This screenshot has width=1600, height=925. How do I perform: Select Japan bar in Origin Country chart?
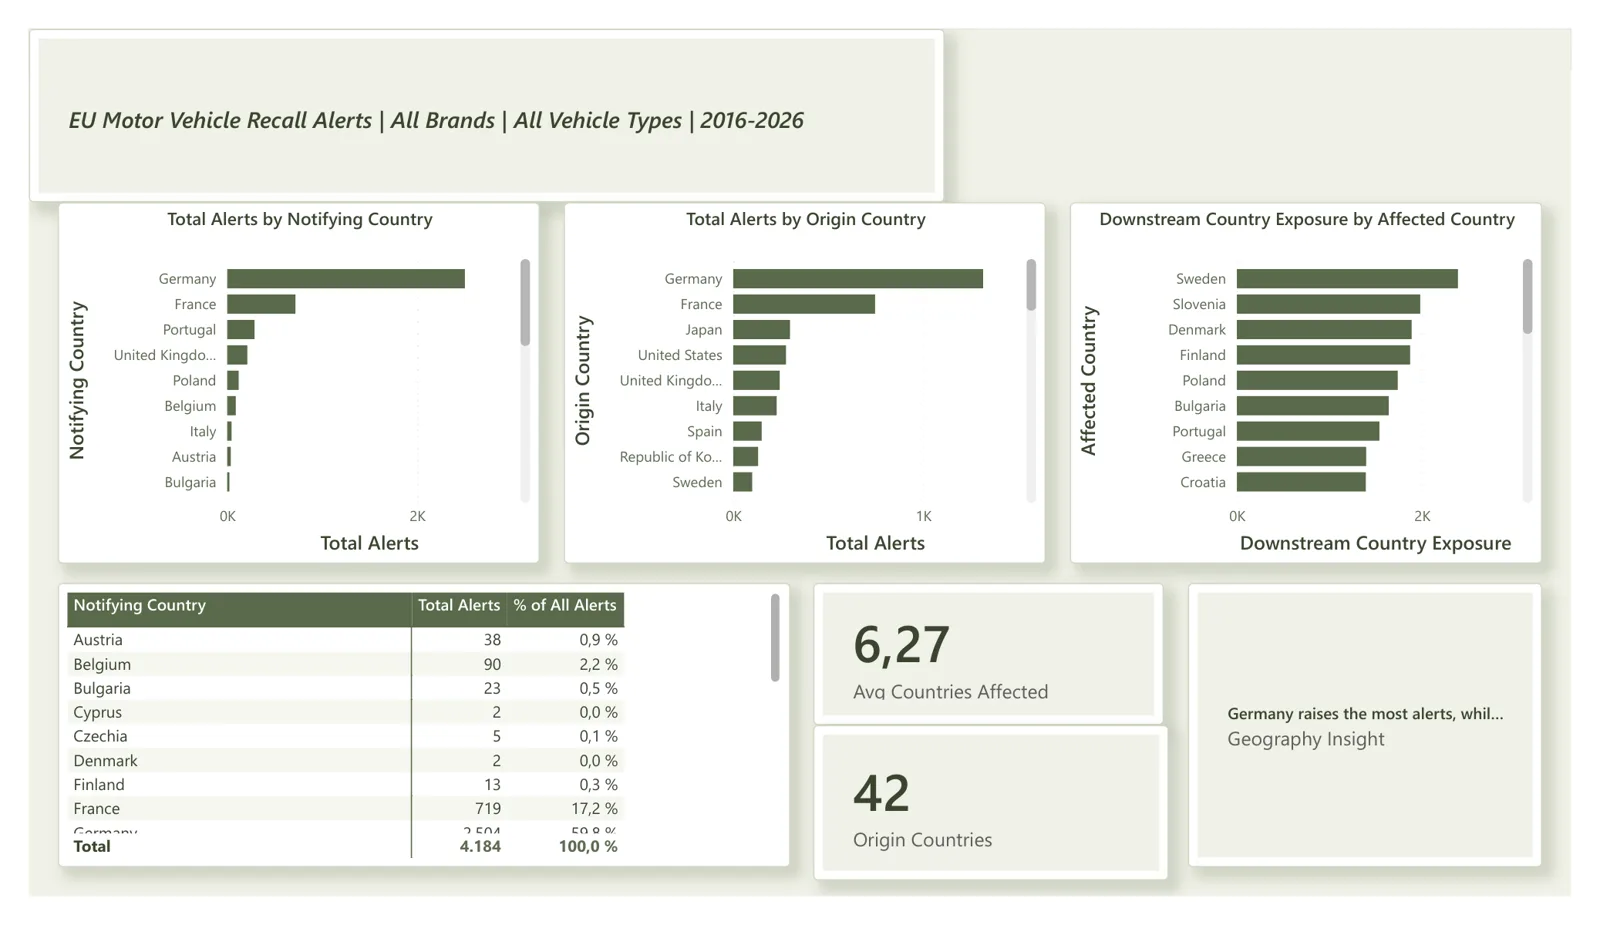coord(761,330)
